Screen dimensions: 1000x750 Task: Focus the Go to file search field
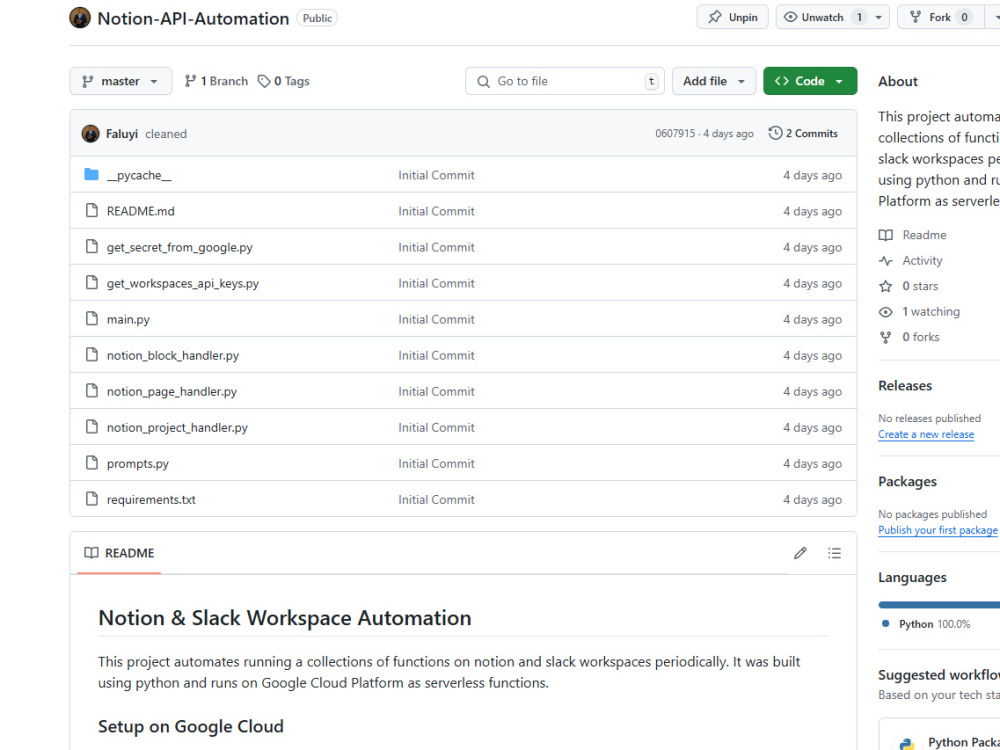point(564,81)
